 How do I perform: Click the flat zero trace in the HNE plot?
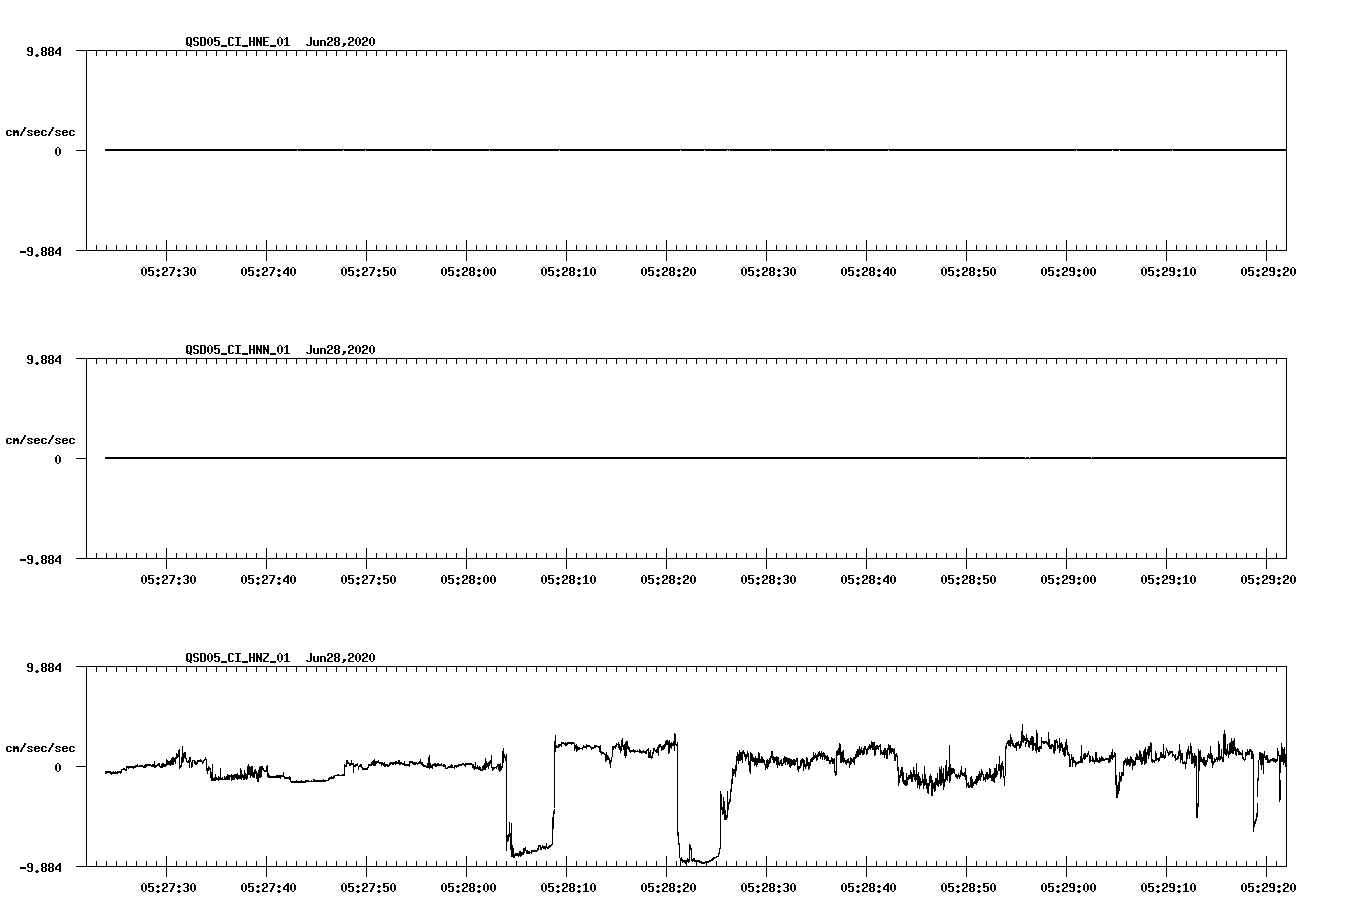695,150
